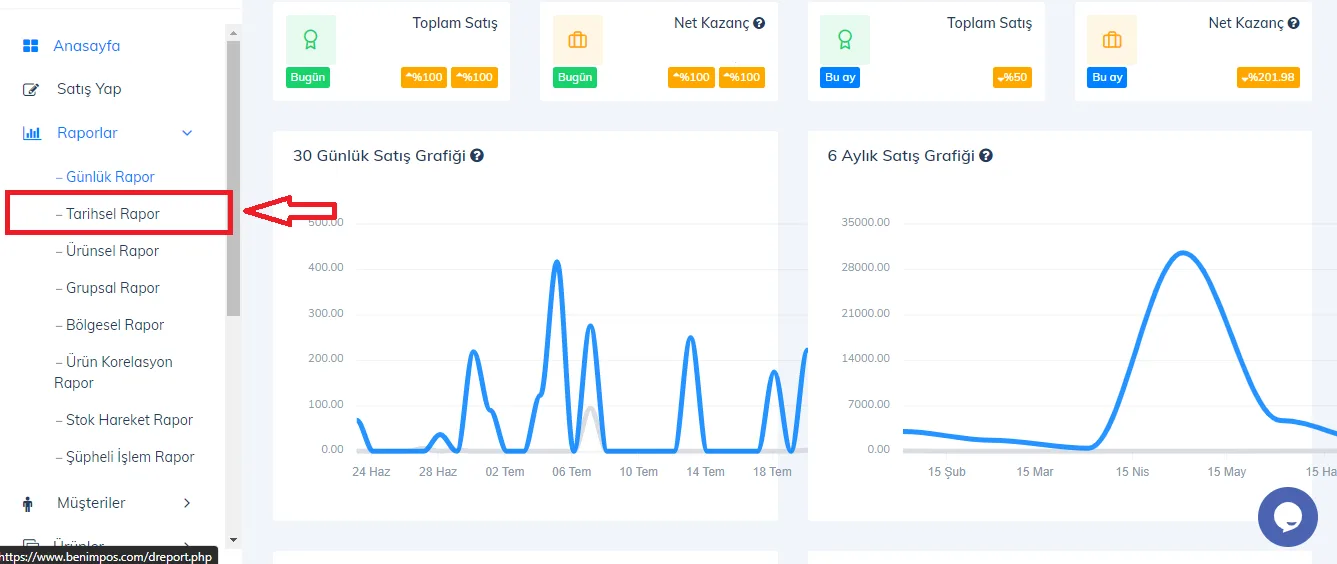Click the %50 badge
1337x564 pixels.
click(1013, 77)
